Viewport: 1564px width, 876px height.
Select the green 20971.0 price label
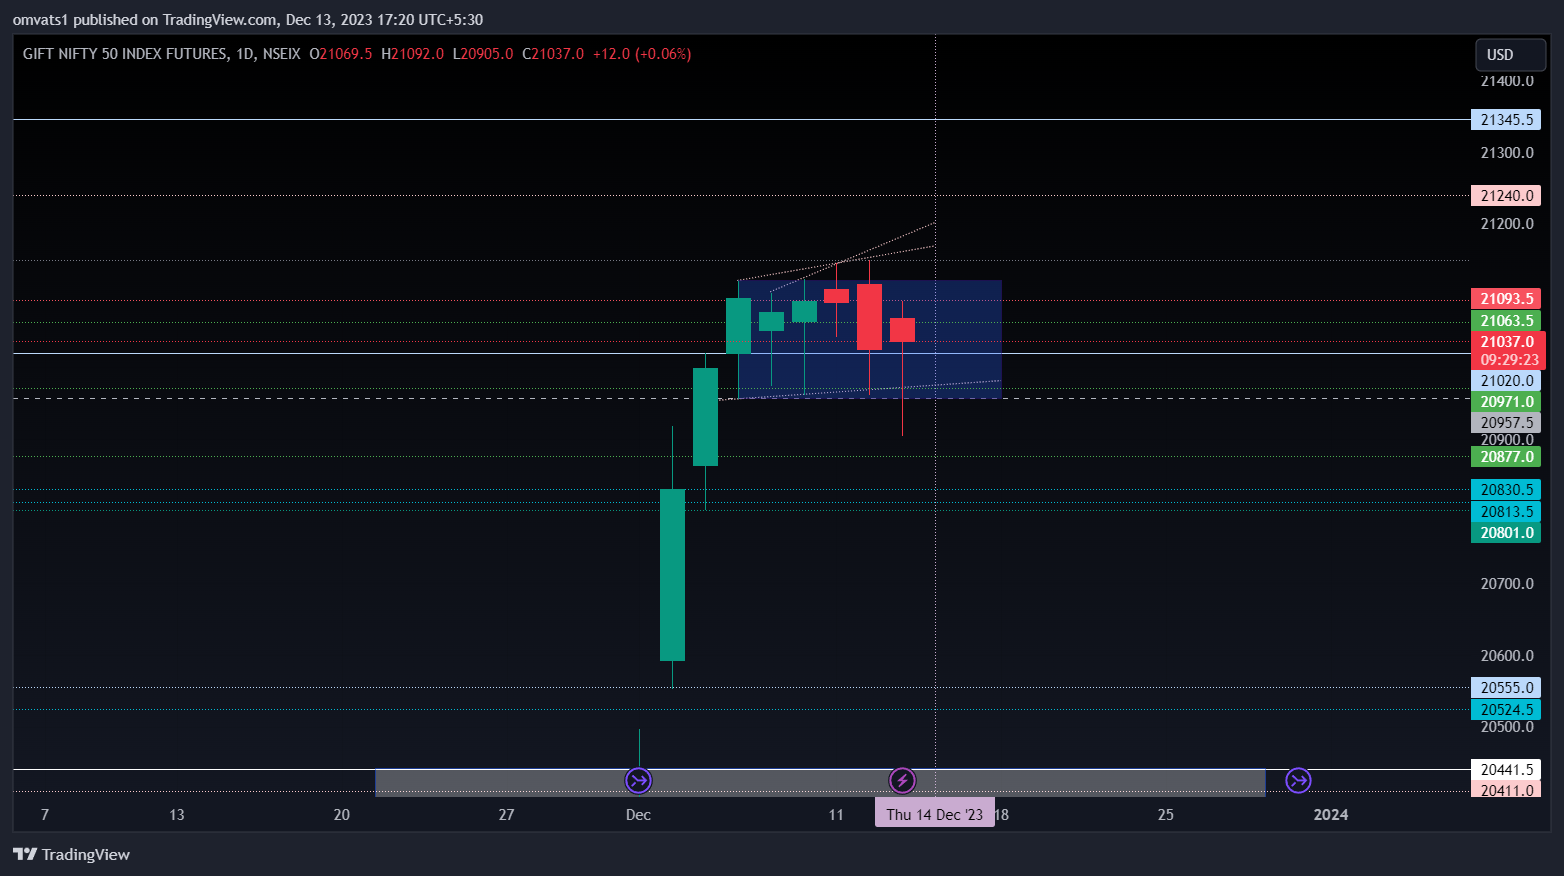click(x=1506, y=402)
